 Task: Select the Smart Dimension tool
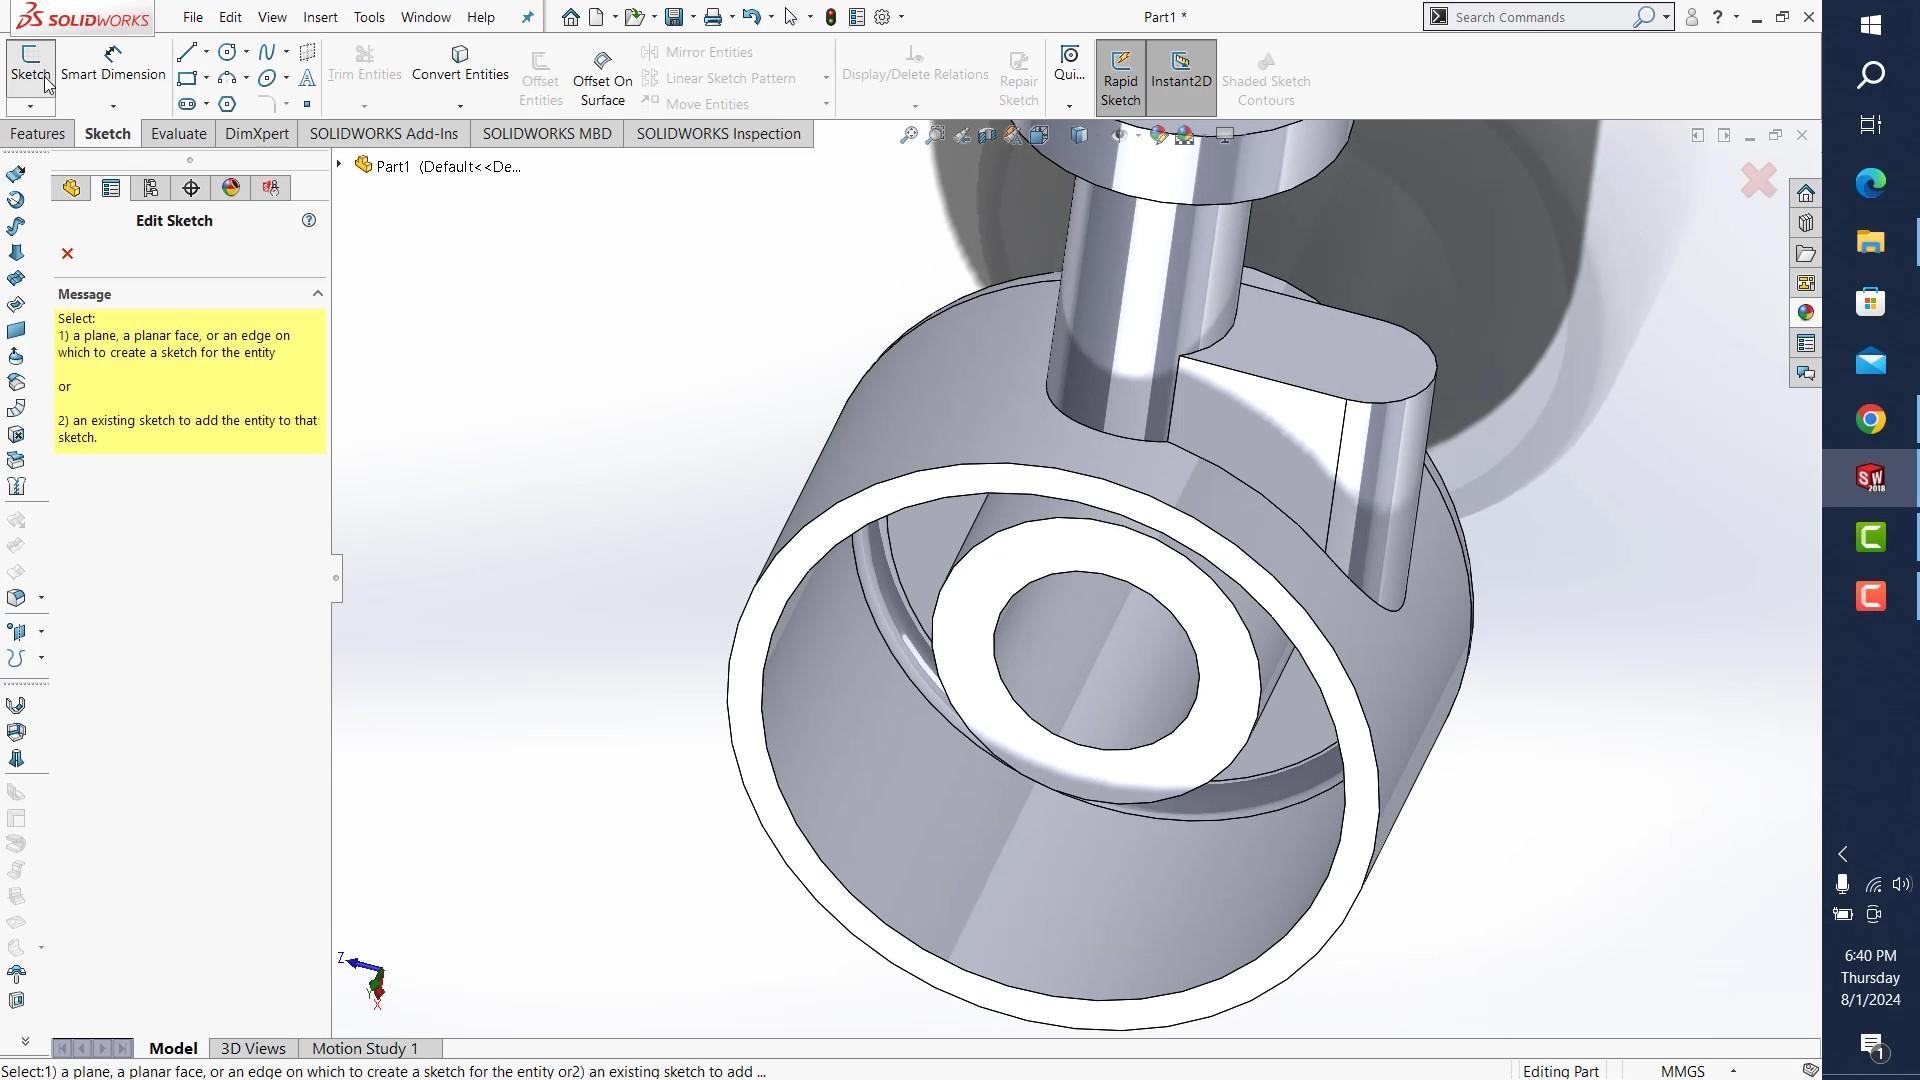(112, 63)
